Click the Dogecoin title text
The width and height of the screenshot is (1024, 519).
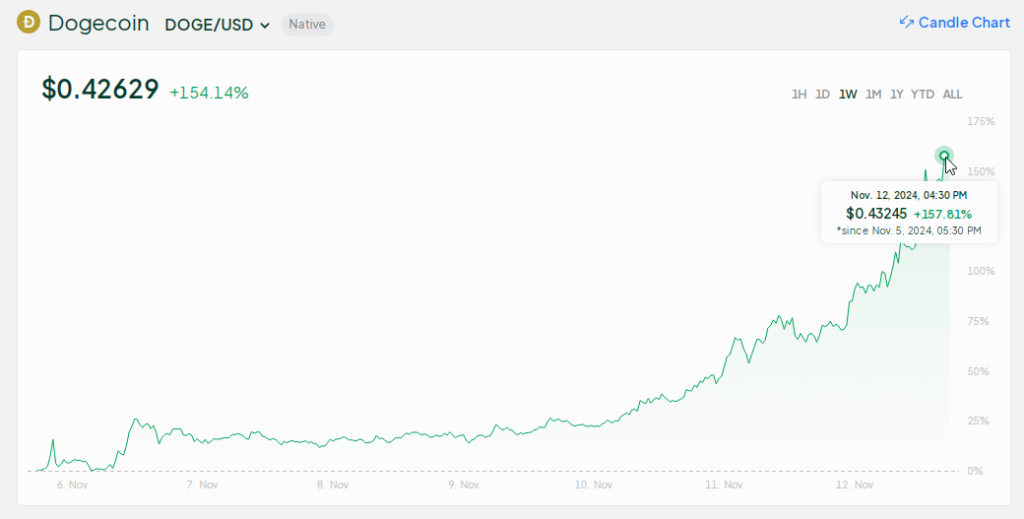98,23
